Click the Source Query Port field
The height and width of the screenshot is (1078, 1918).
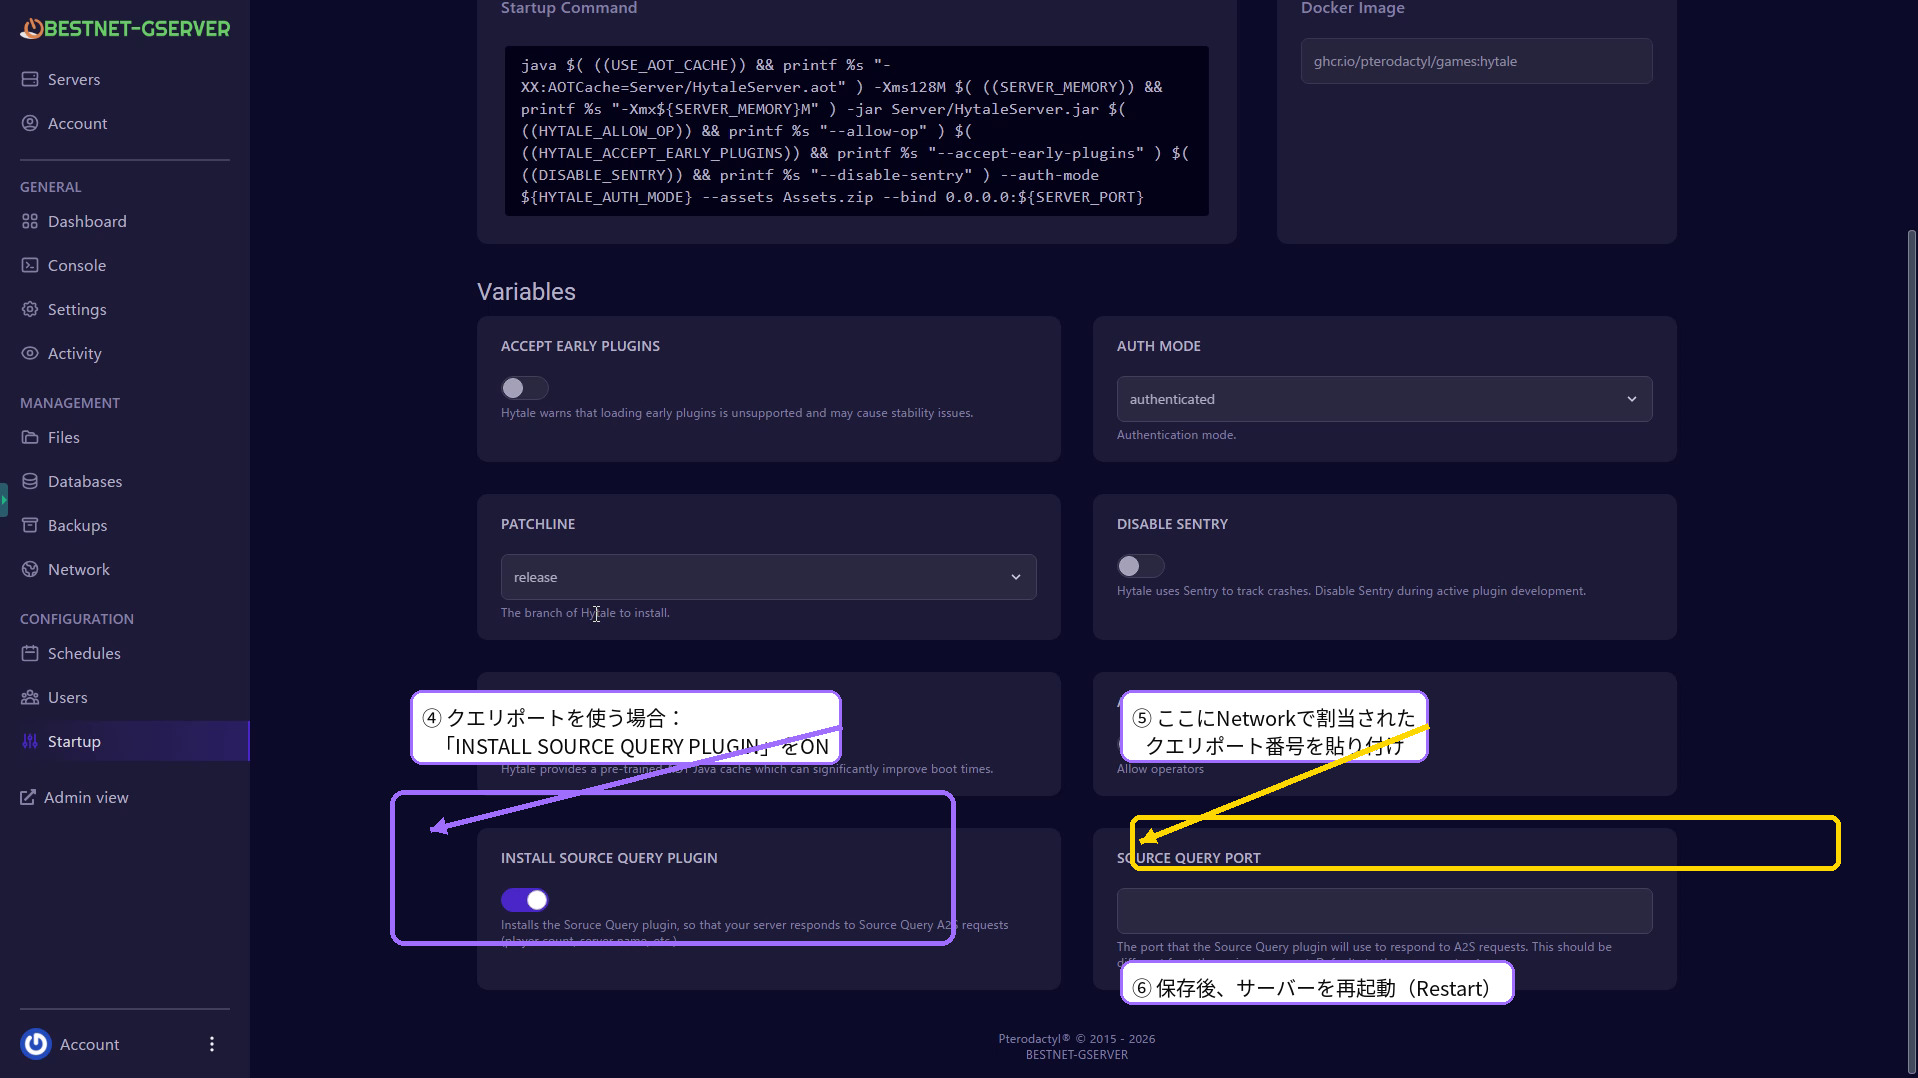click(x=1383, y=911)
